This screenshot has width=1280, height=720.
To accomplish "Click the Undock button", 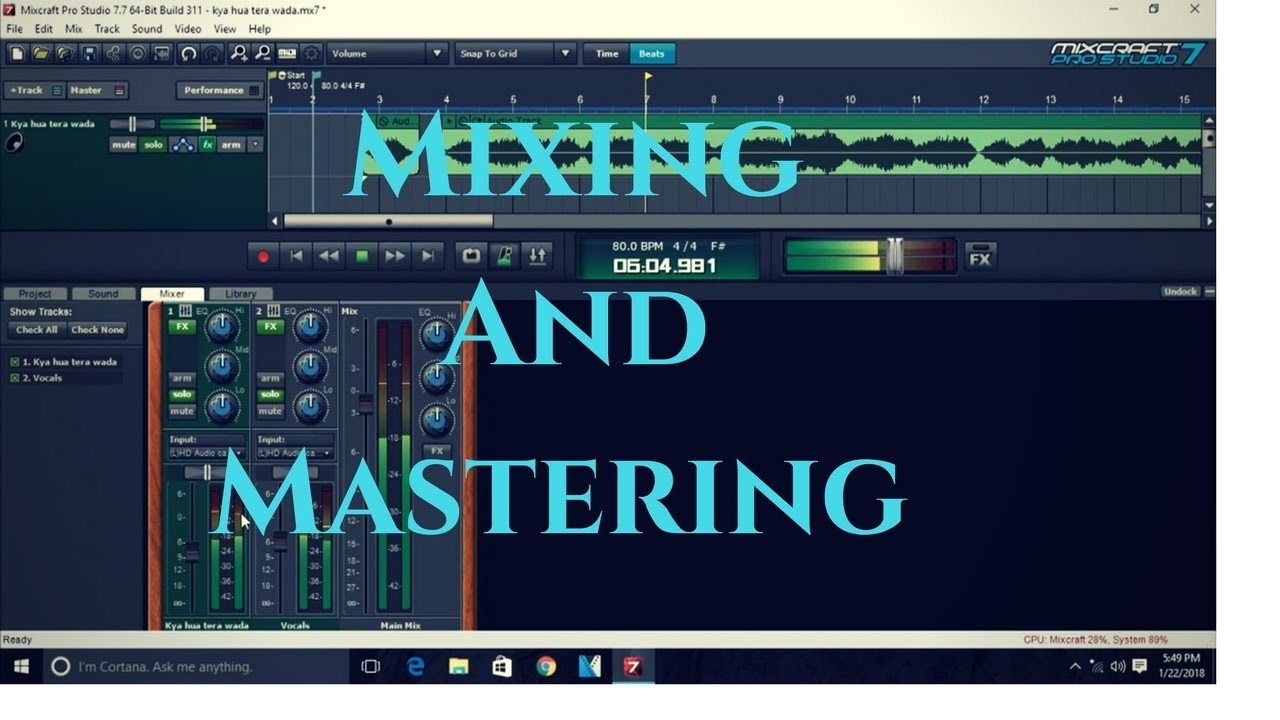I will (1180, 292).
